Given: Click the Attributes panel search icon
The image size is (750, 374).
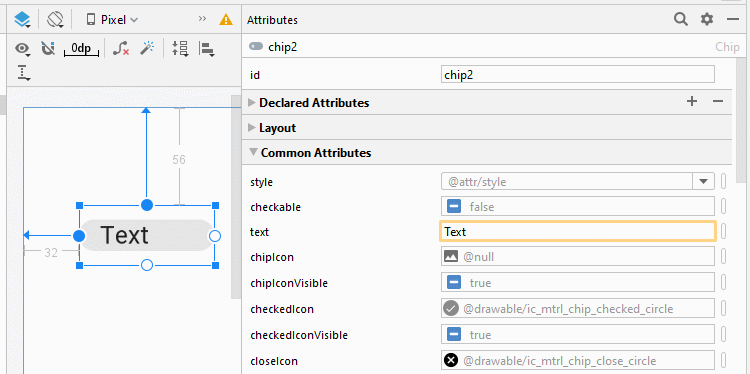Looking at the screenshot, I should point(681,19).
